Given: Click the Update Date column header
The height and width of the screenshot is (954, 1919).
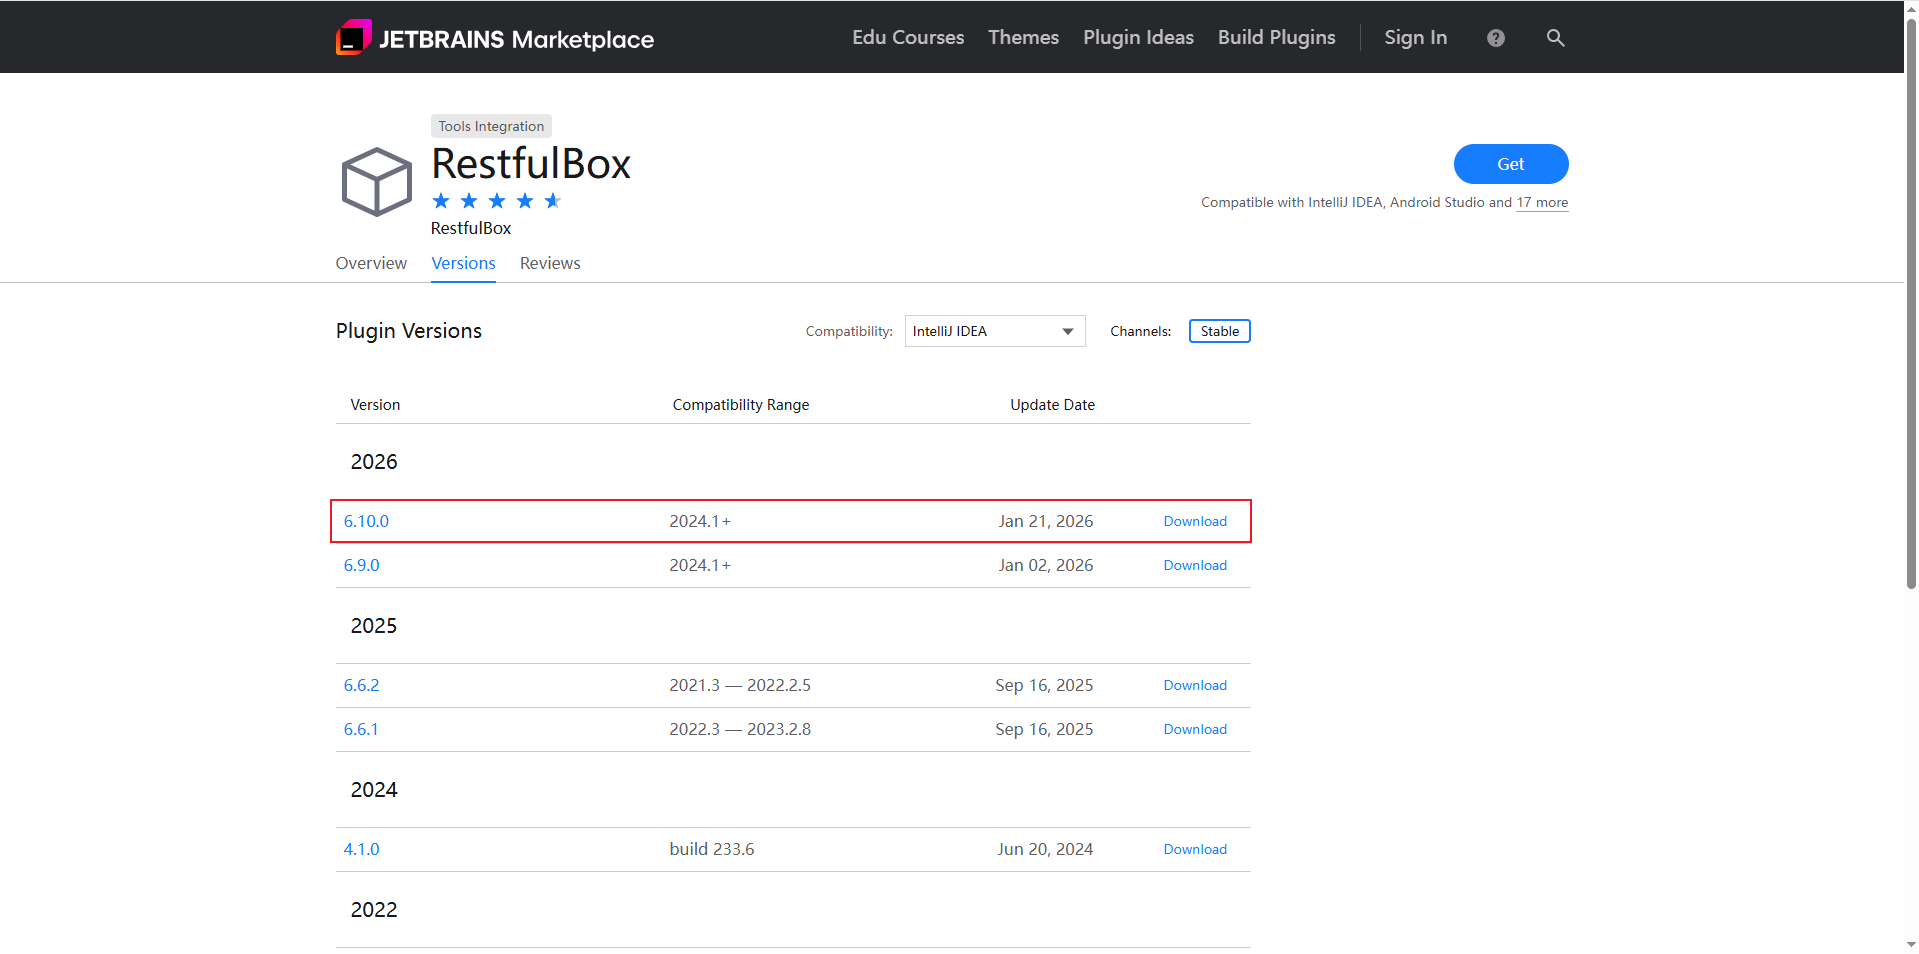Looking at the screenshot, I should click(x=1052, y=405).
